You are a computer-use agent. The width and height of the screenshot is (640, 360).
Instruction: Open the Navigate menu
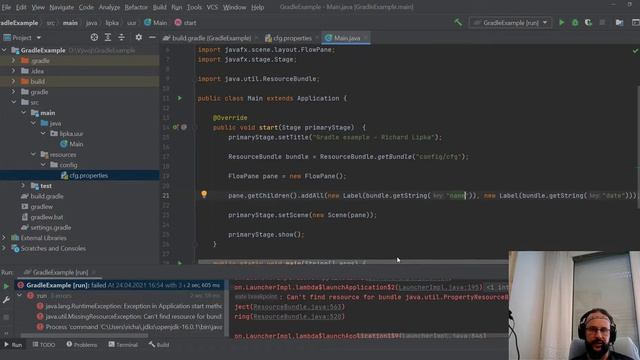(x=62, y=7)
